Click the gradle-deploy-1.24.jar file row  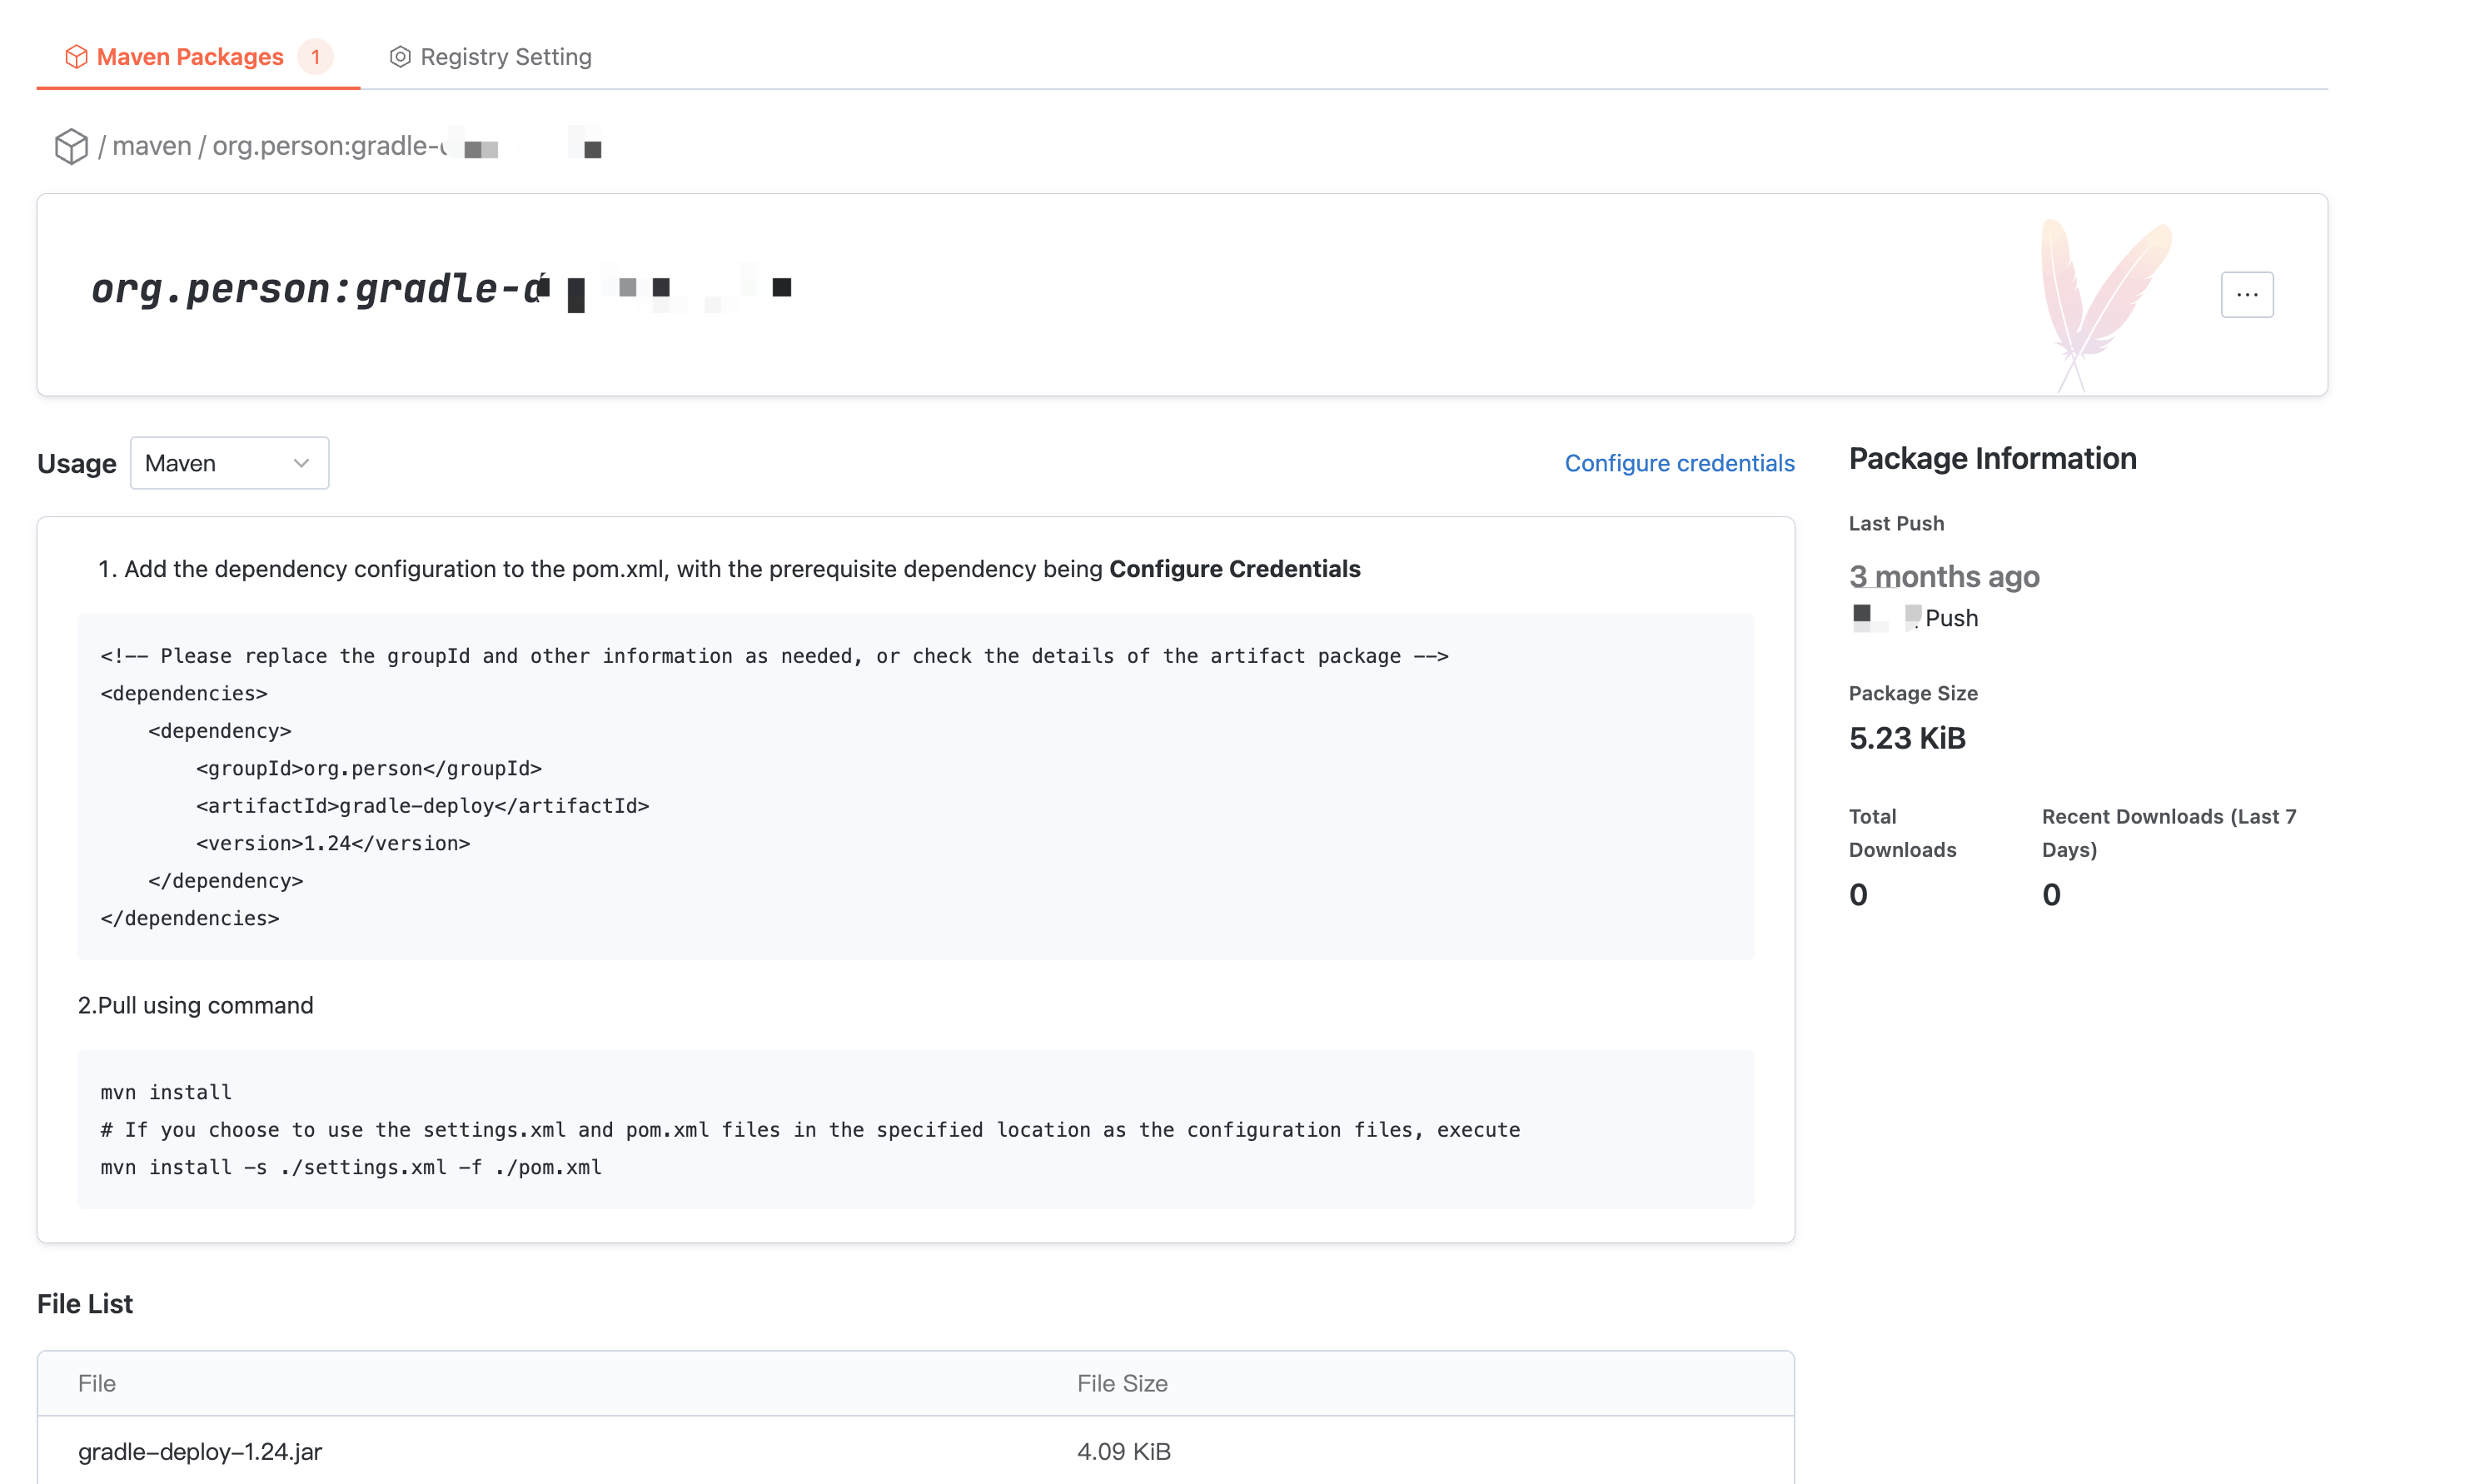coord(200,1451)
